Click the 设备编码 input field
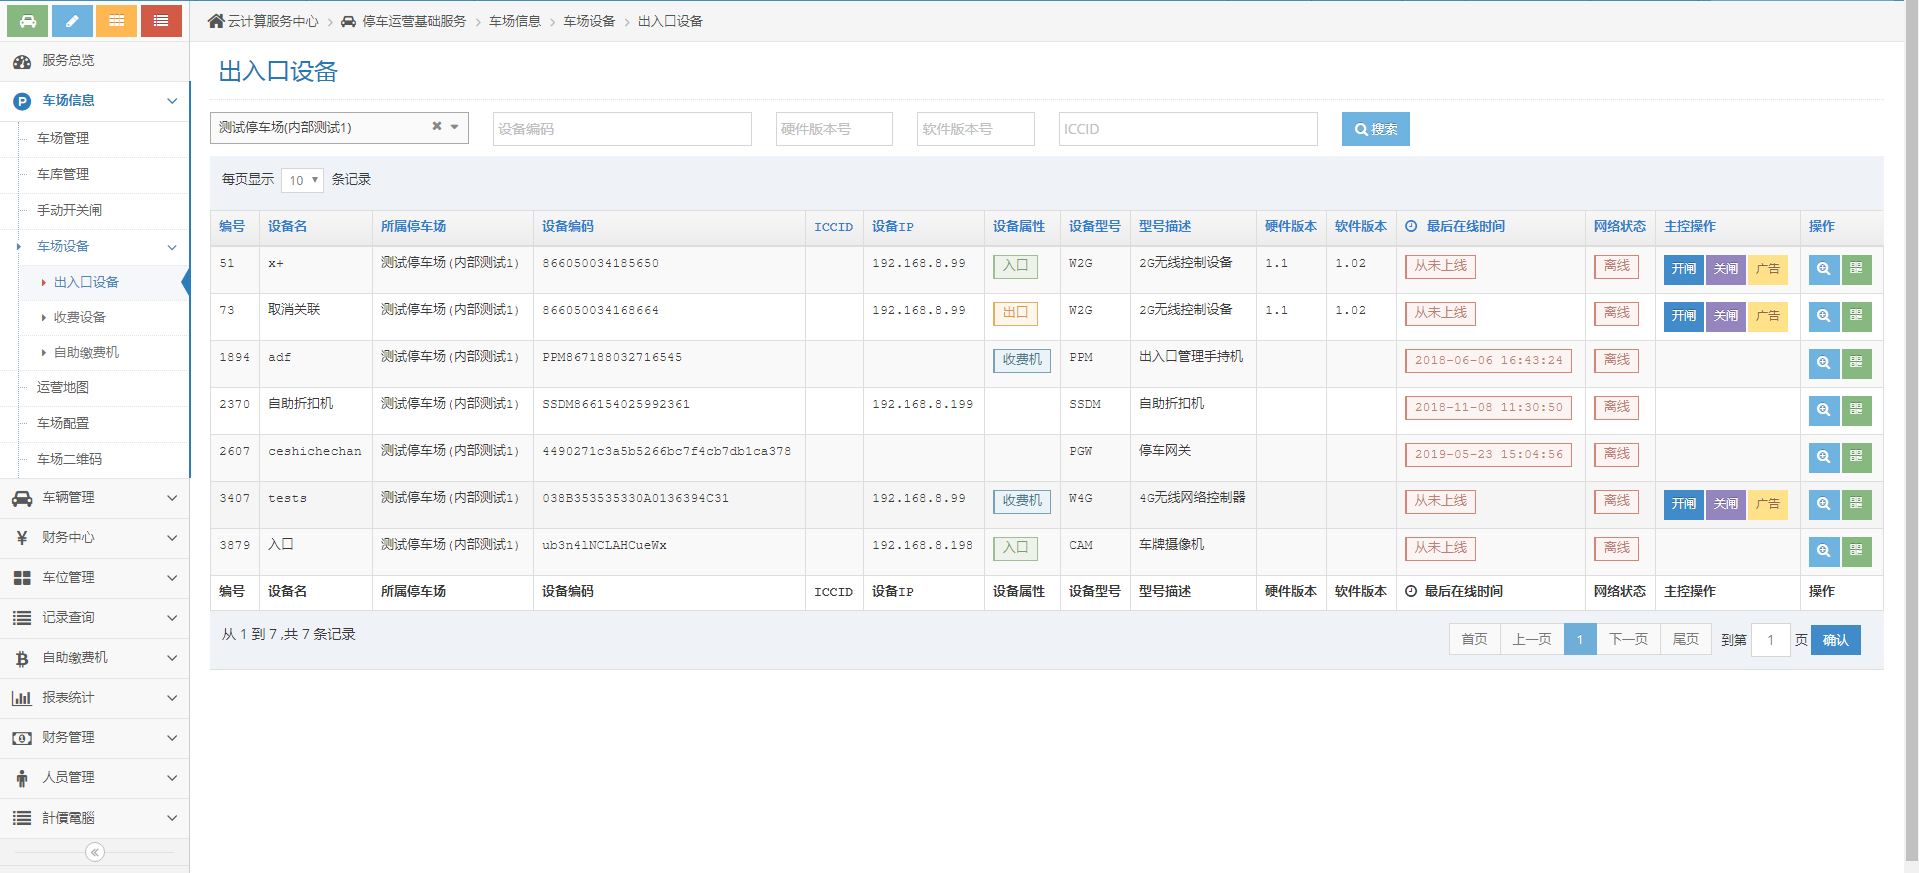 click(621, 129)
